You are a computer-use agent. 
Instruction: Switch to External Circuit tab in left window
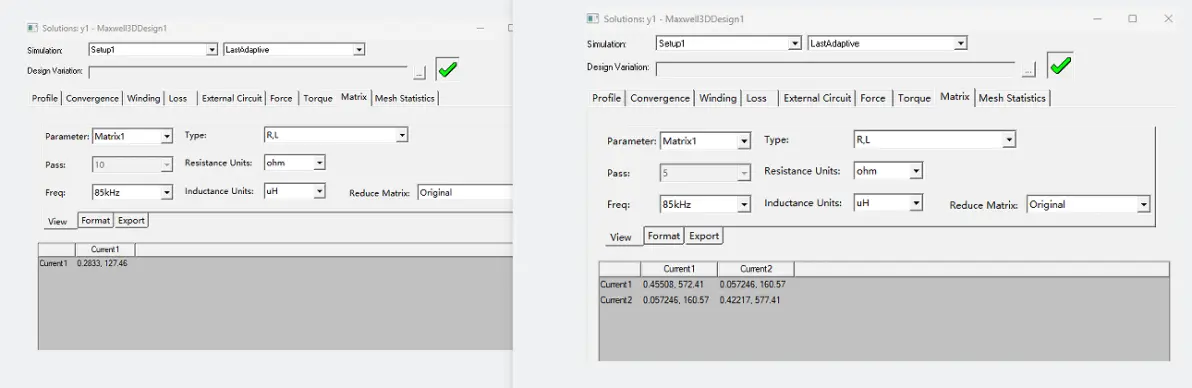(232, 98)
